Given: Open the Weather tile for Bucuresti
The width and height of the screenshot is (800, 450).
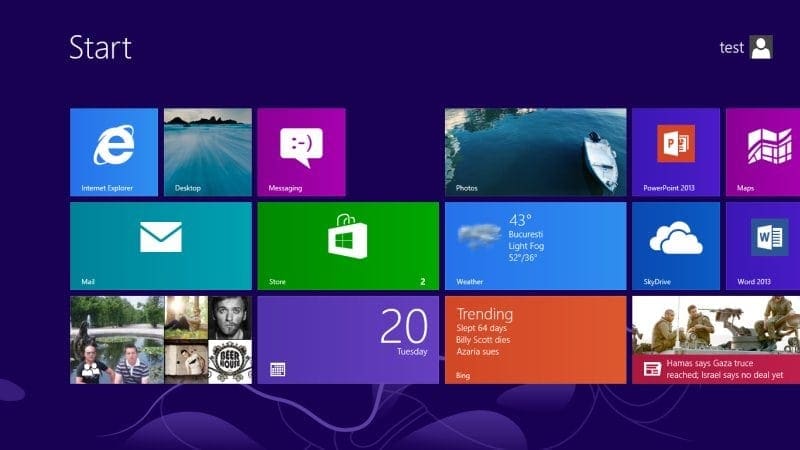Looking at the screenshot, I should pyautogui.click(x=535, y=245).
